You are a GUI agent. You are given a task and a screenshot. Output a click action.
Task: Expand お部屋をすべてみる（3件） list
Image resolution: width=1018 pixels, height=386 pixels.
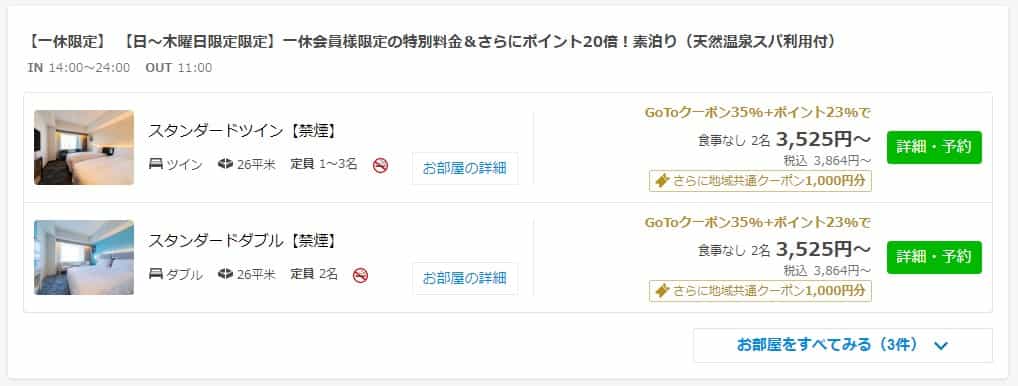tap(843, 345)
